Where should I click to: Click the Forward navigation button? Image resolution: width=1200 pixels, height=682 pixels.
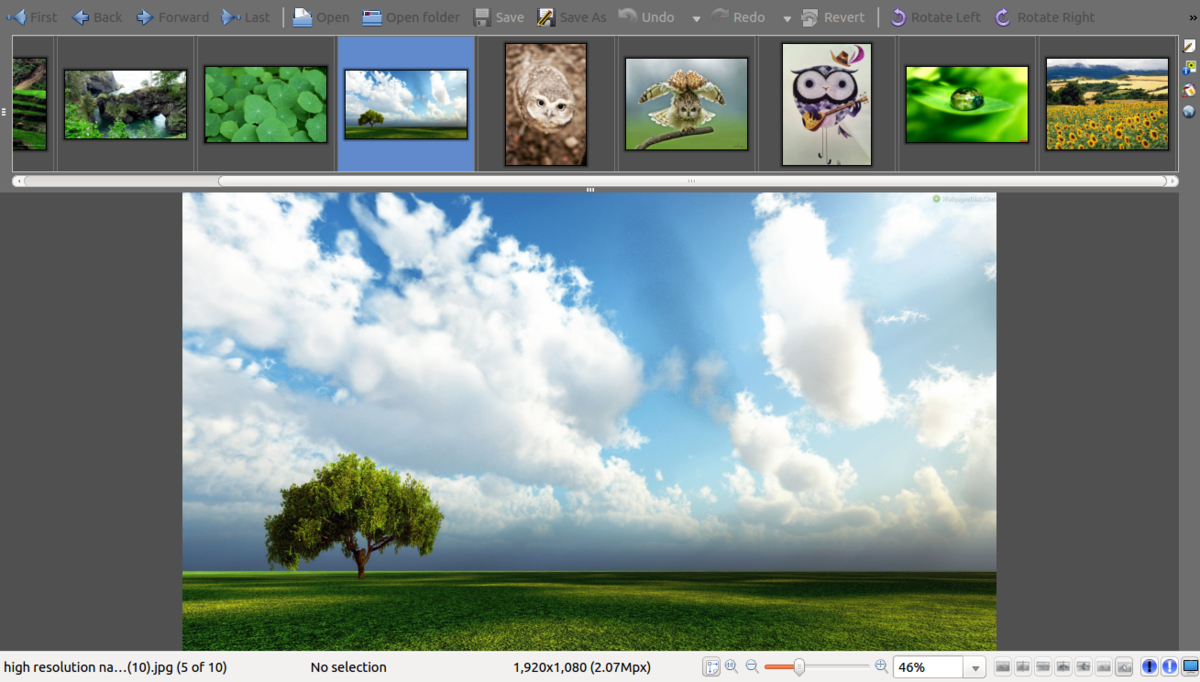pyautogui.click(x=173, y=17)
